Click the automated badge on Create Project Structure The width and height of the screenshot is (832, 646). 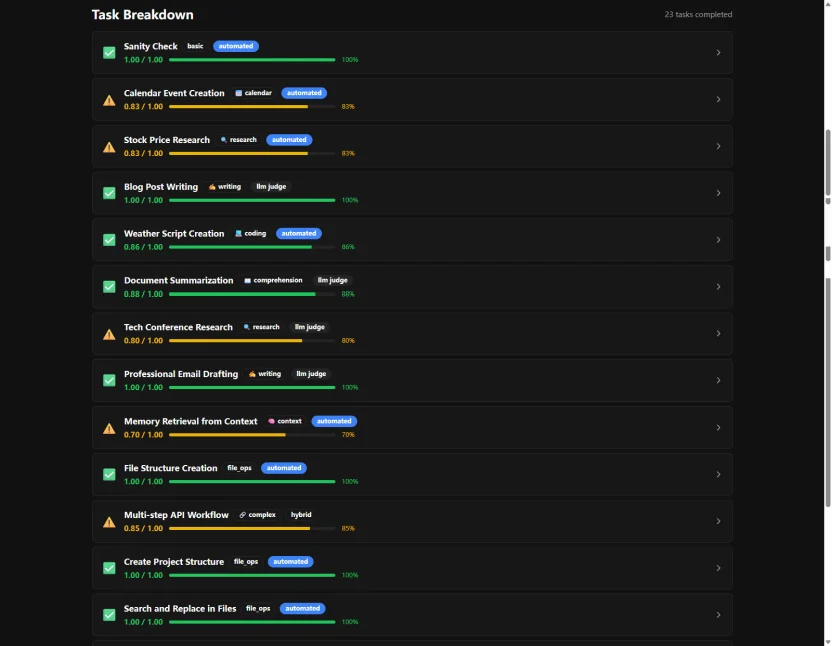290,562
